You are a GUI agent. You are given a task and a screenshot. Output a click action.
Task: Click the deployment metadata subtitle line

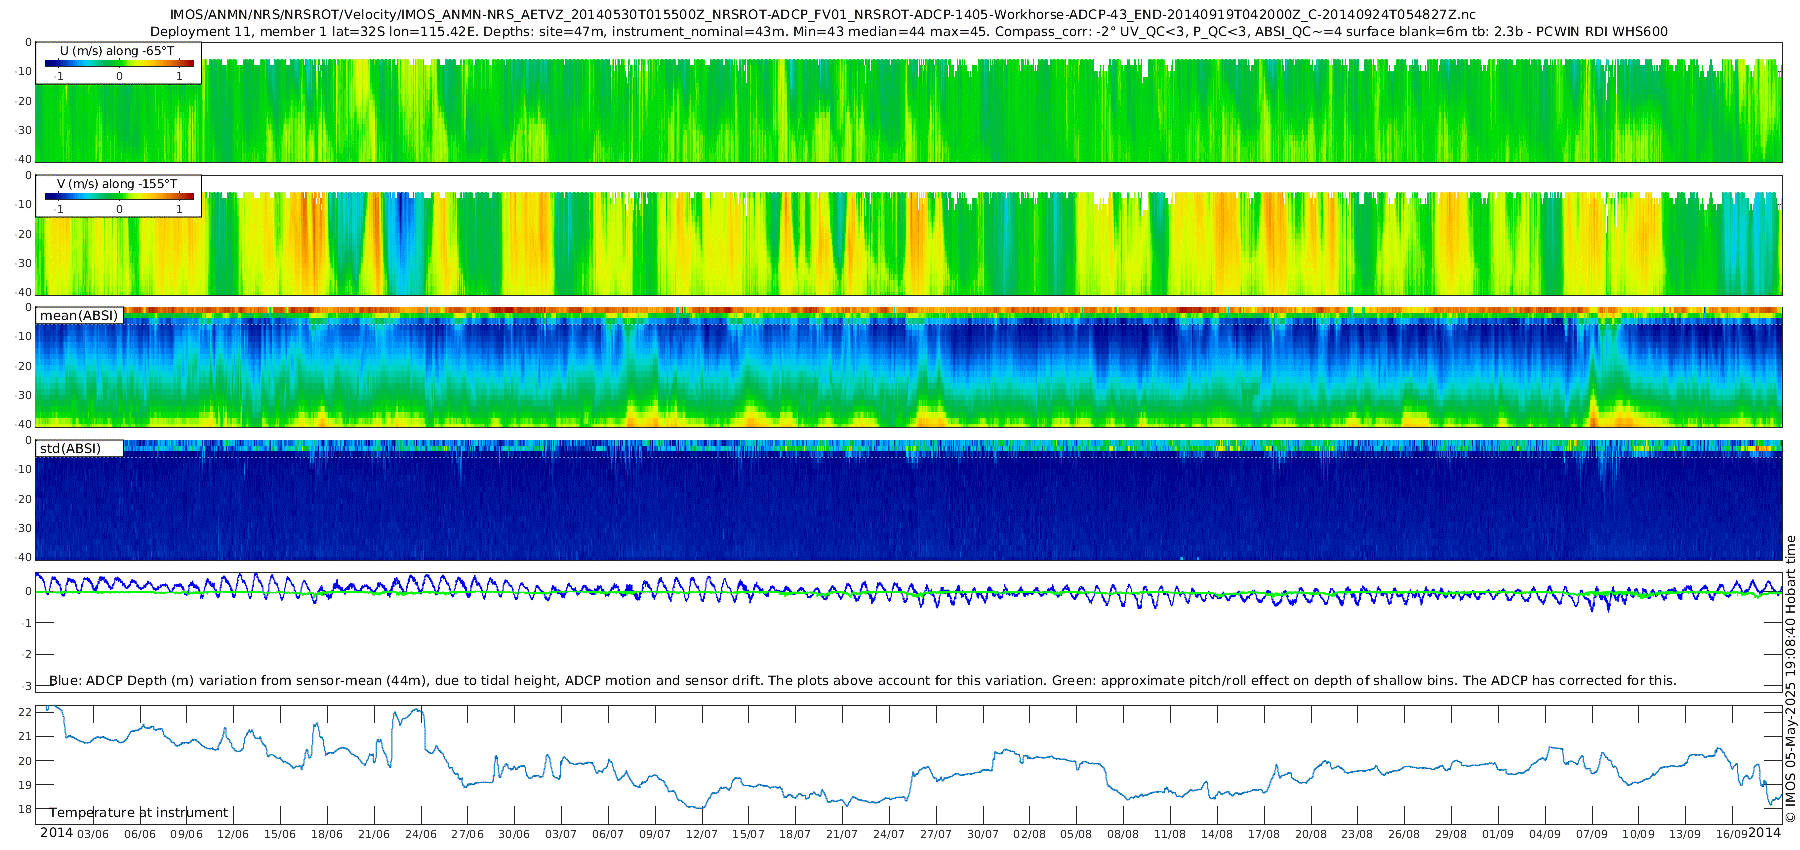pyautogui.click(x=908, y=31)
